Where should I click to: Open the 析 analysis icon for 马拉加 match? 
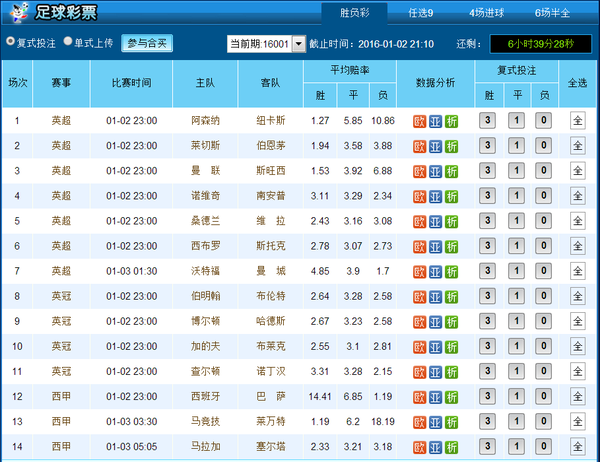pos(452,446)
